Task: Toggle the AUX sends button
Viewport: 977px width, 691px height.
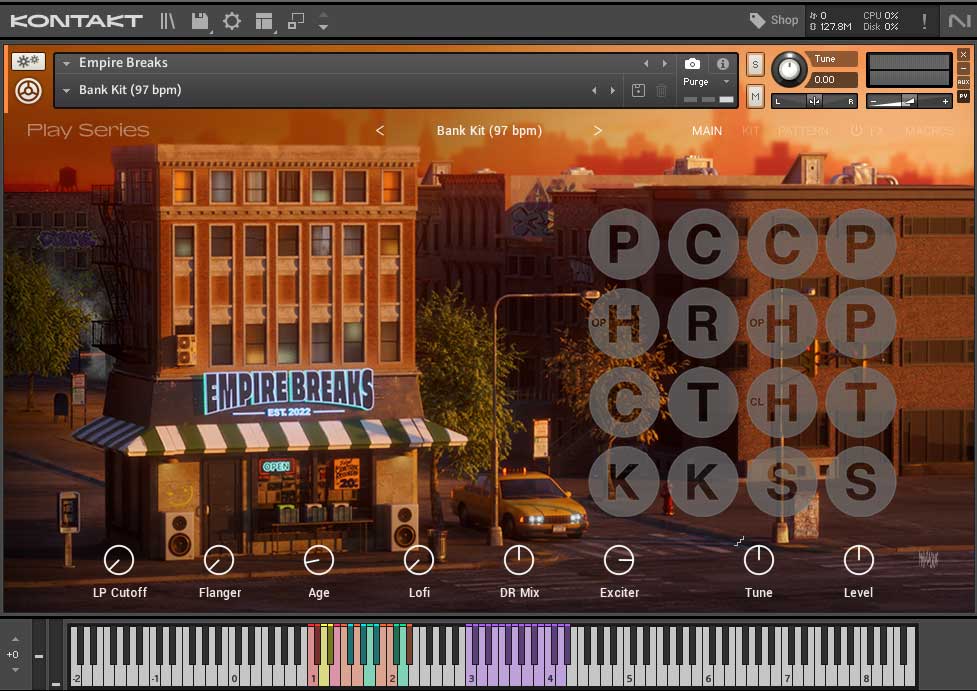Action: coord(963,82)
